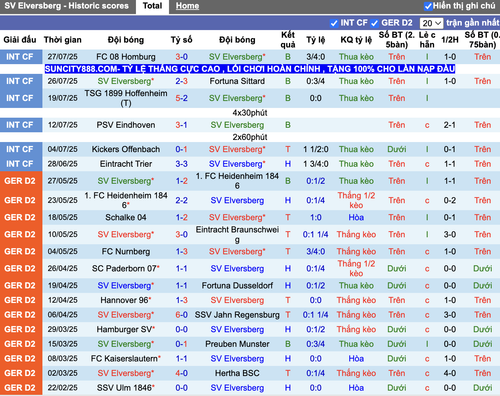This screenshot has width=500, height=396.
Task: Select the 2x60phút note text
Action: coord(250,137)
